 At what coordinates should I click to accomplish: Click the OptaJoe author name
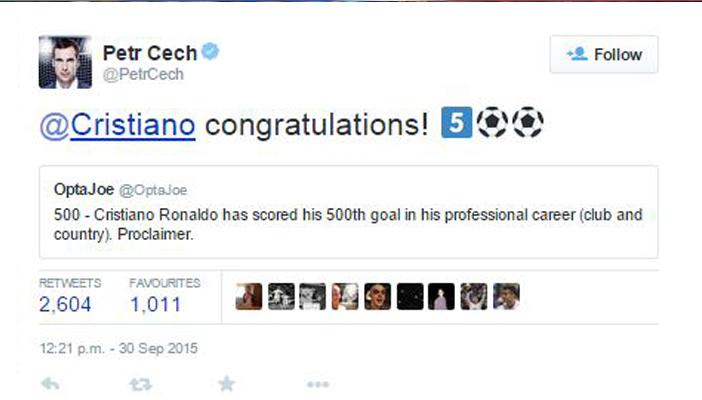(x=83, y=189)
